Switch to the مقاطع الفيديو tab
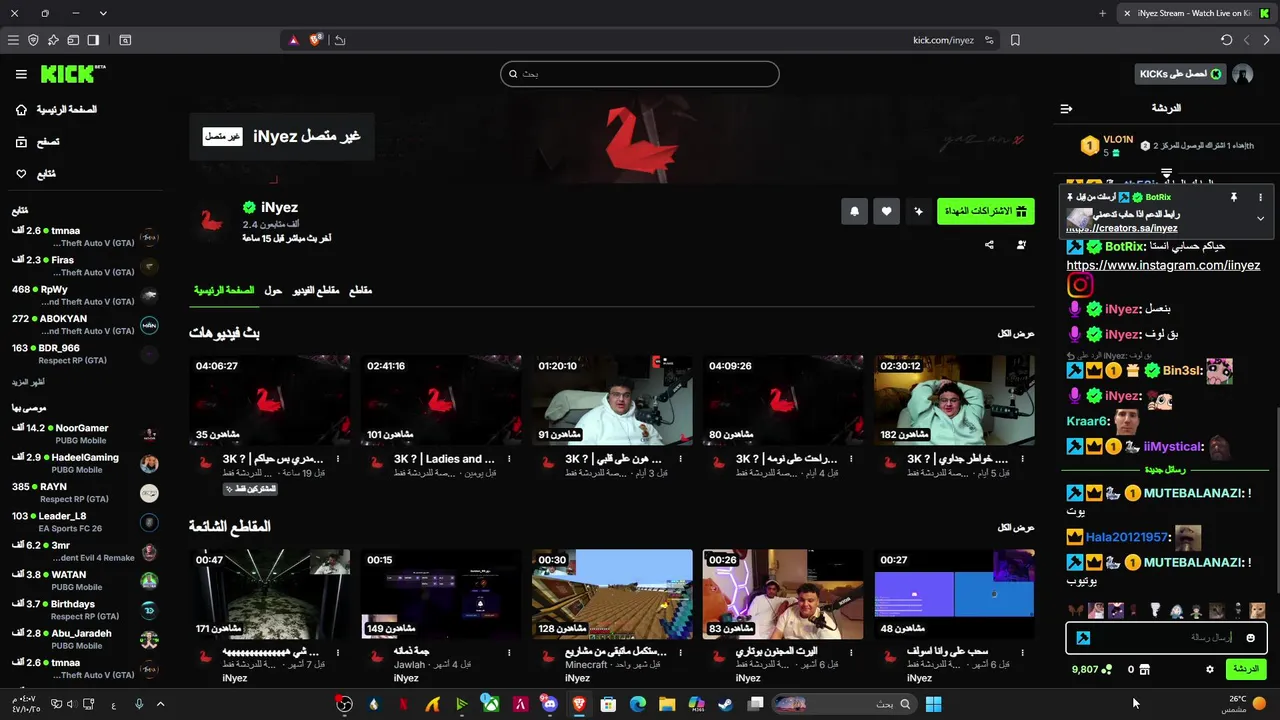Viewport: 1280px width, 720px height. pyautogui.click(x=316, y=290)
